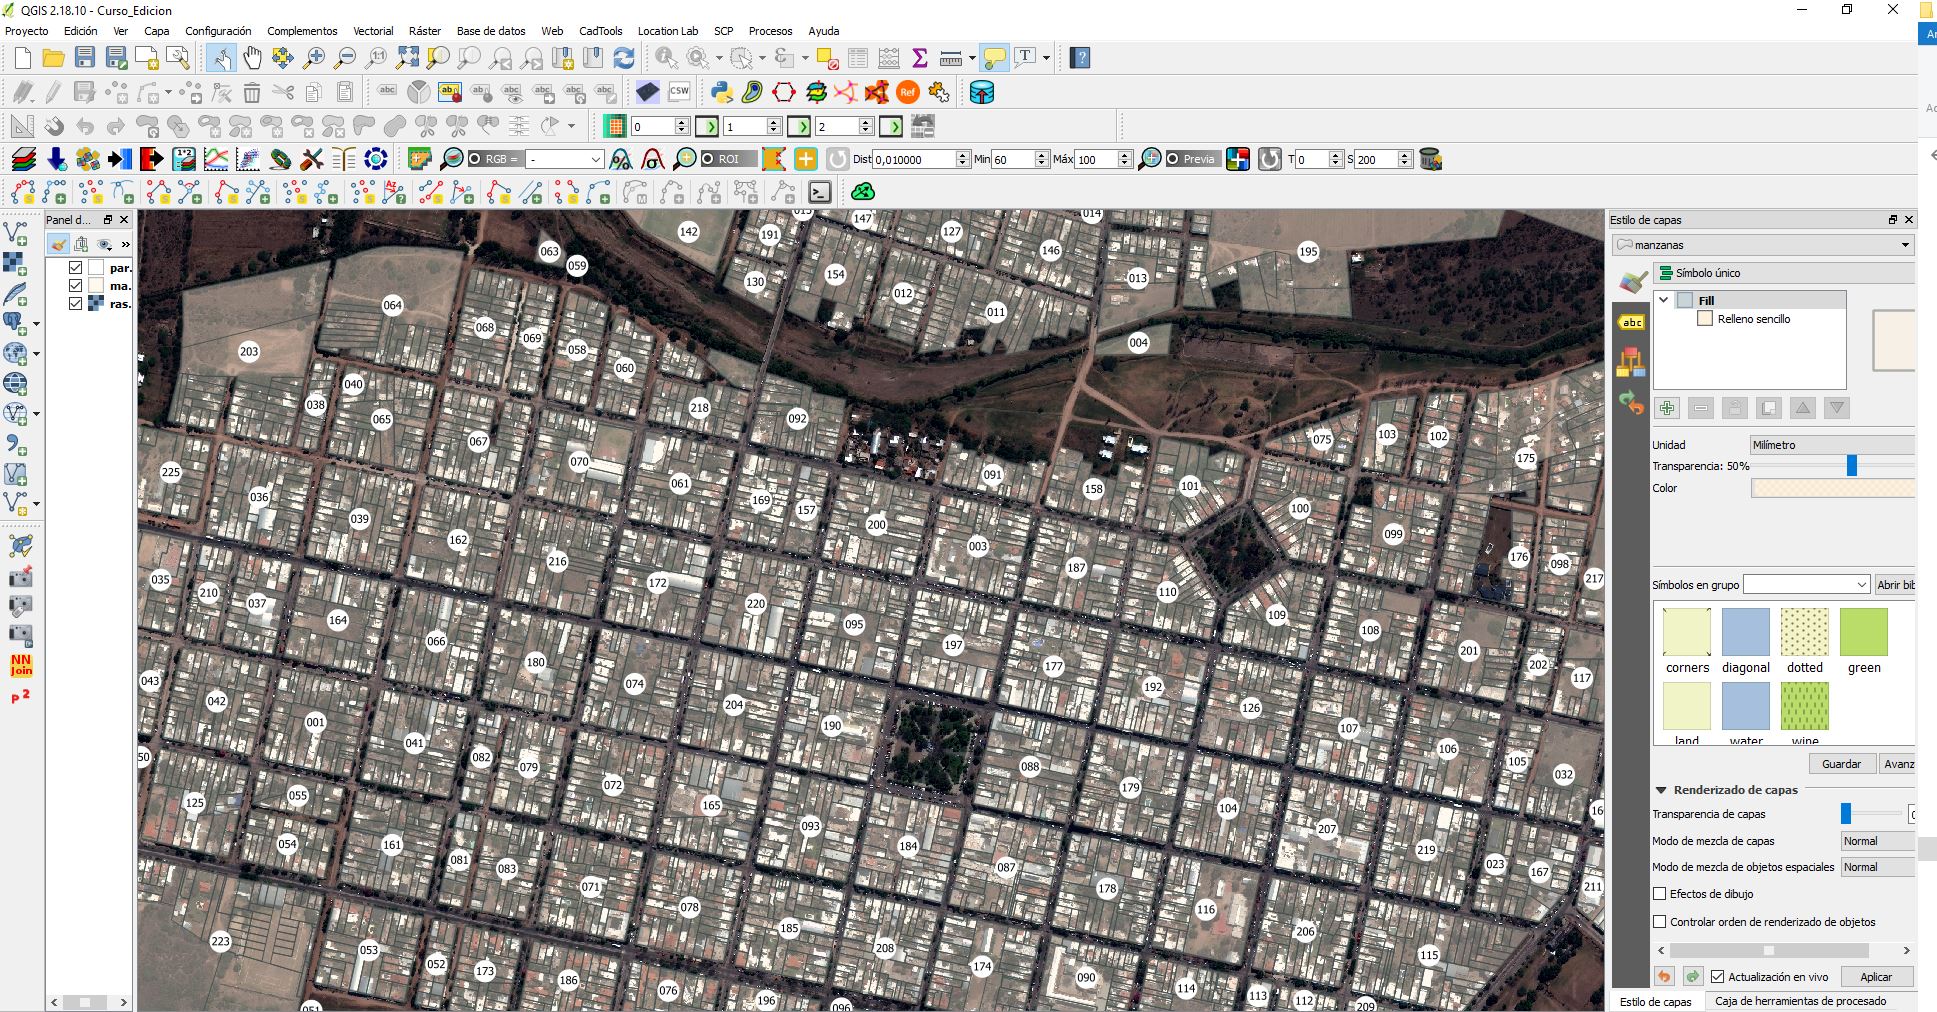1937x1012 pixels.
Task: Open the NN Join plugin
Action: [21, 665]
